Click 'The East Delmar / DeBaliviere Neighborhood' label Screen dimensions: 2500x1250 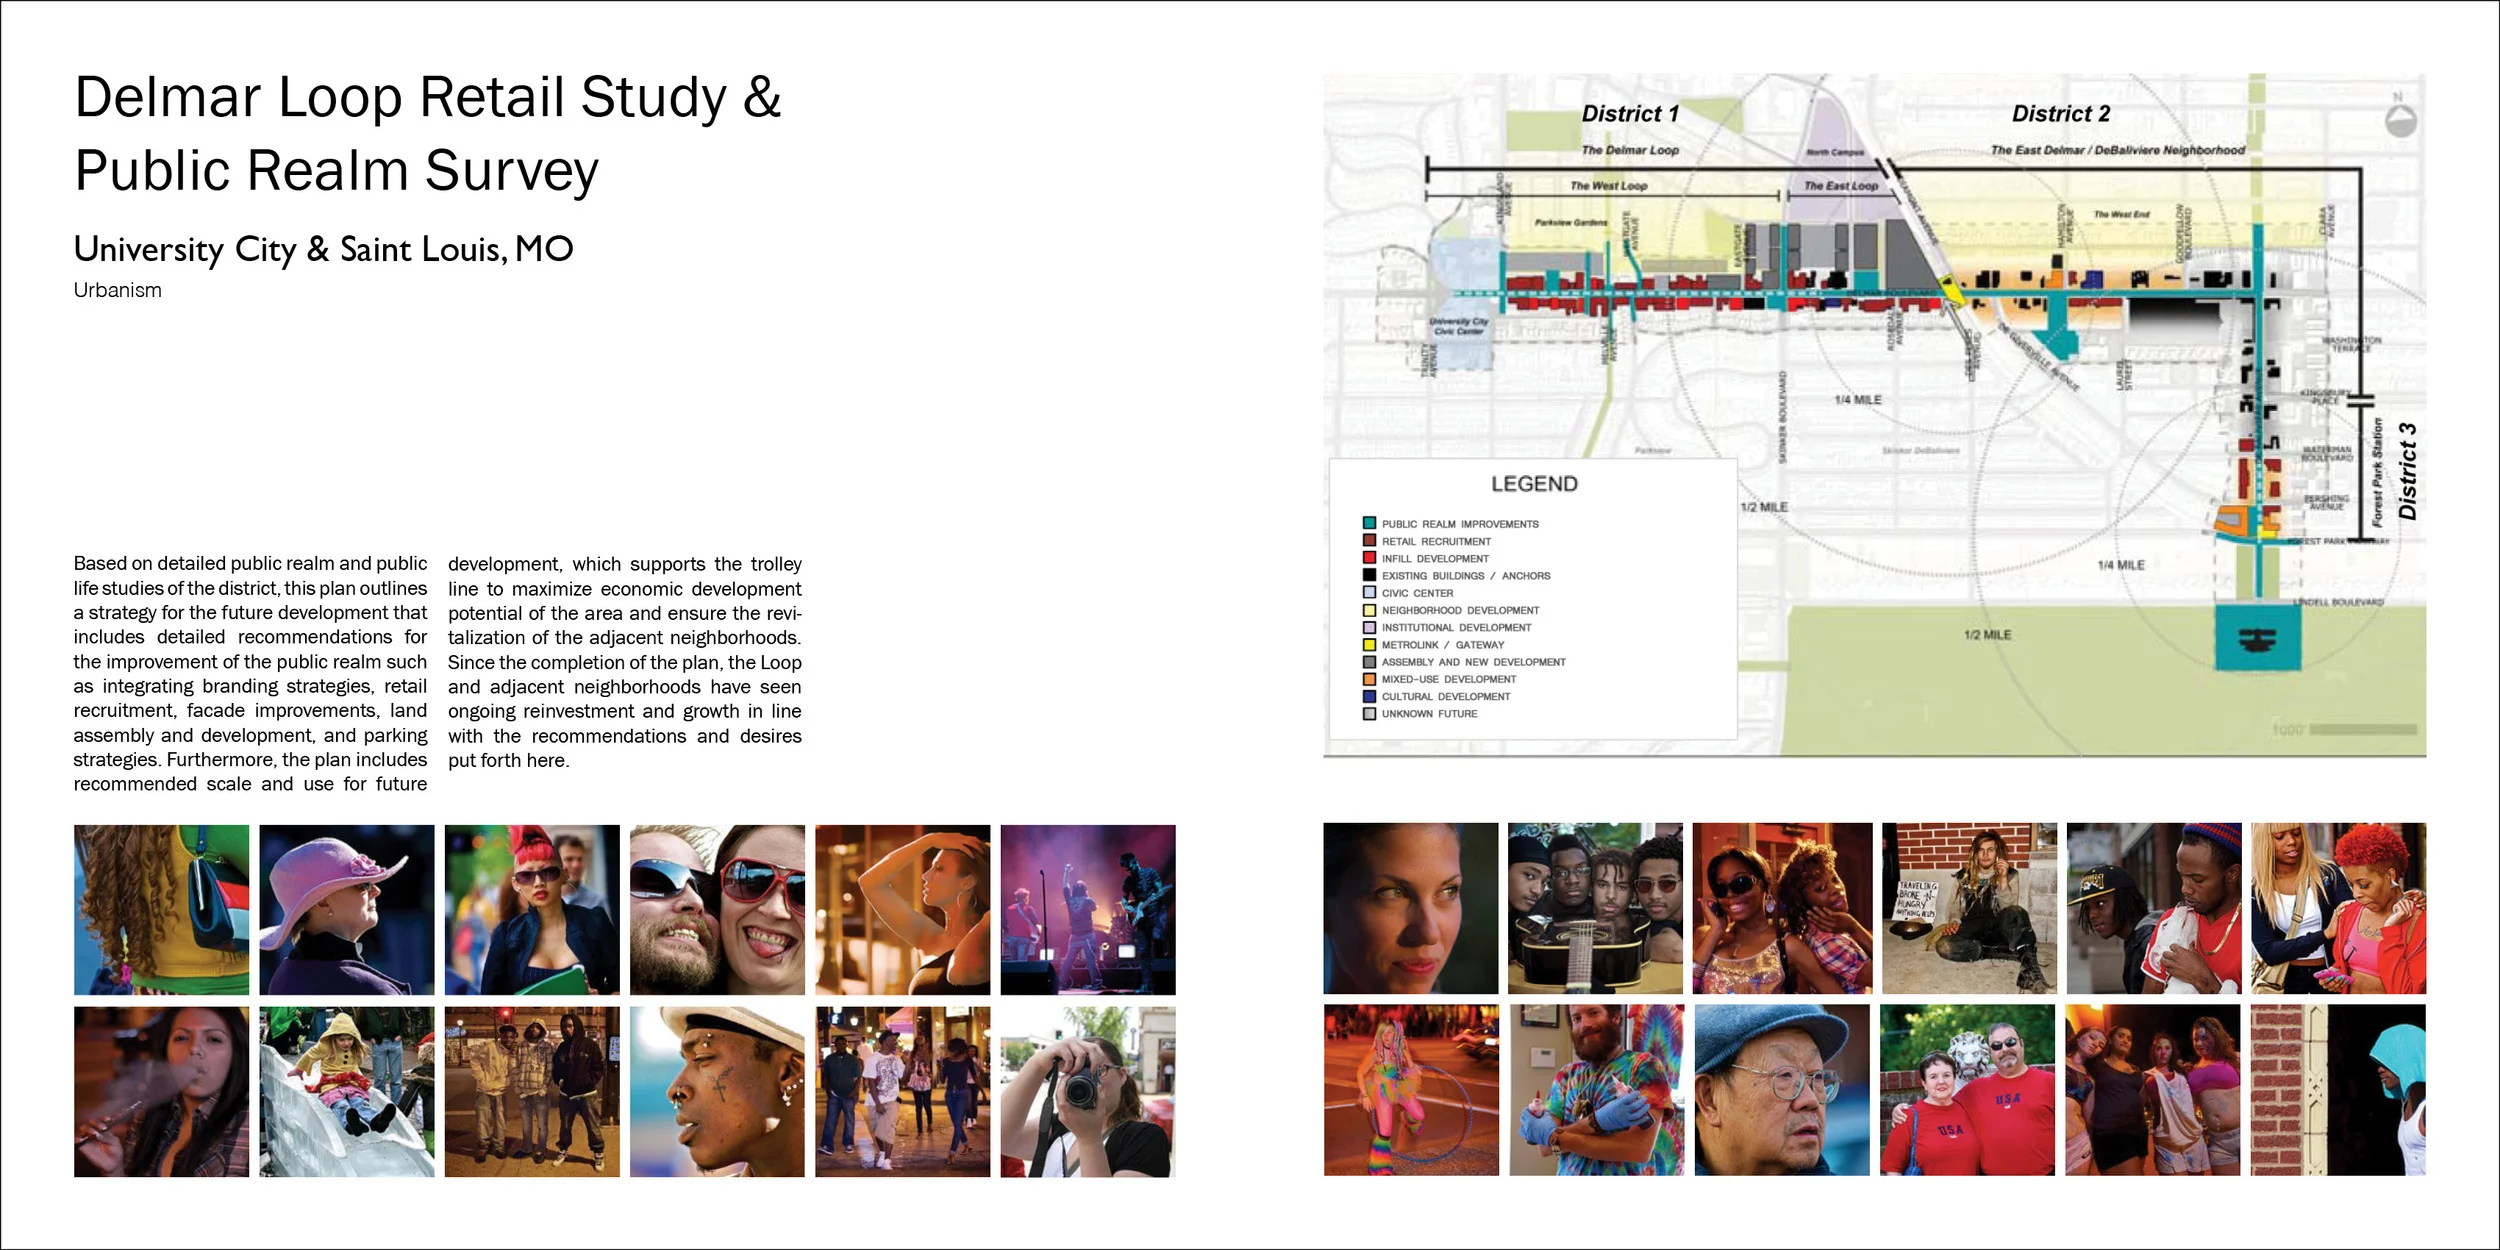point(2117,150)
